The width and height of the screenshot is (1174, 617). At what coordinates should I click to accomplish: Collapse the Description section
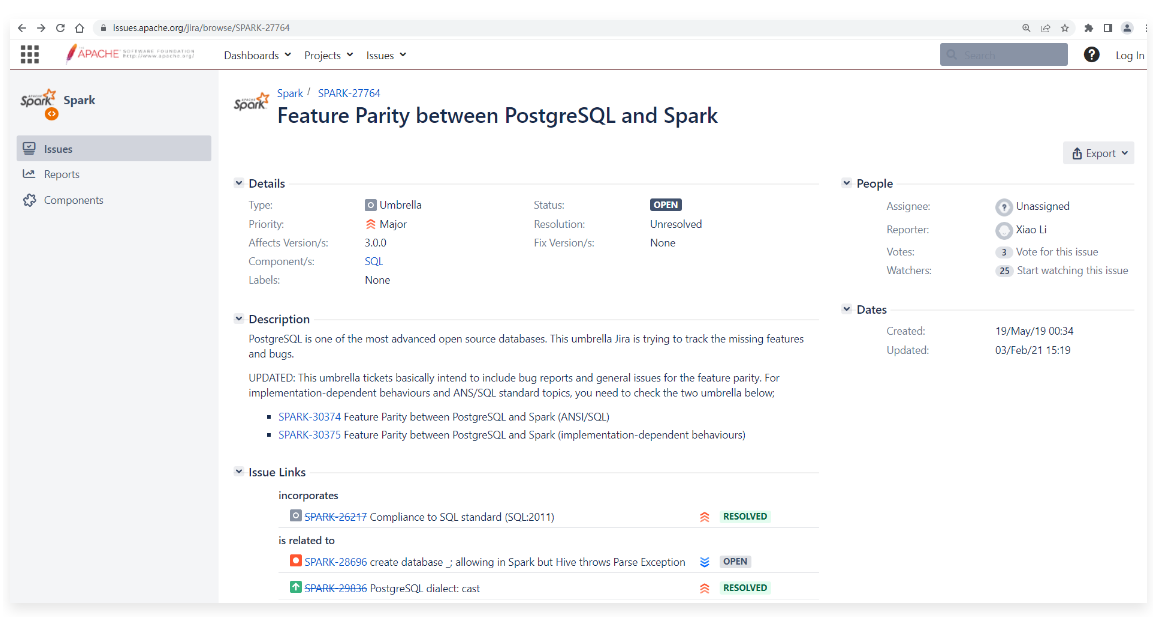[239, 318]
